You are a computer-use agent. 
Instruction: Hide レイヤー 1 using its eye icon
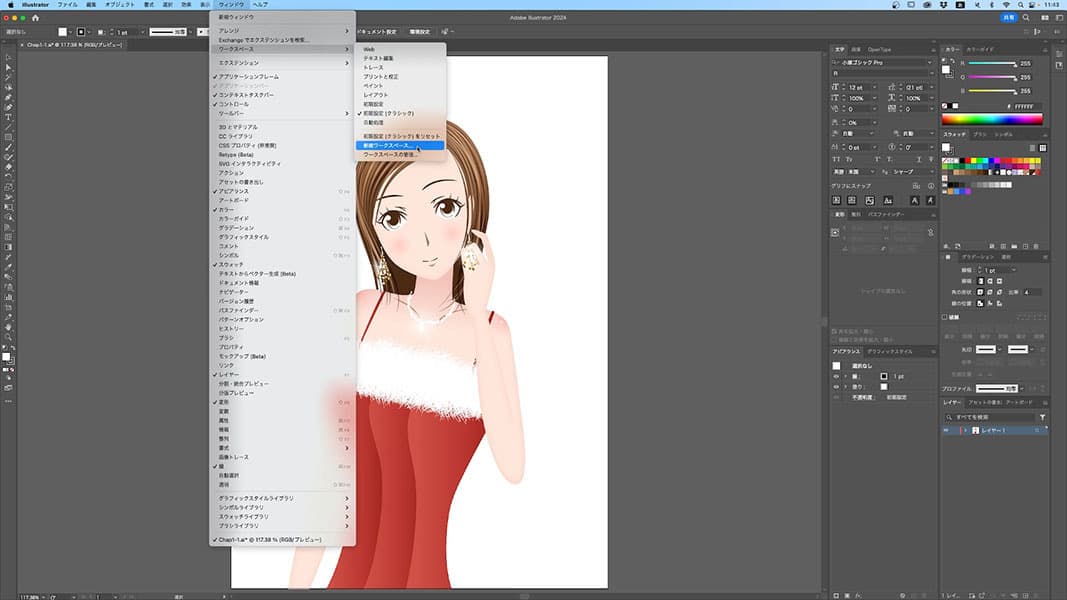pyautogui.click(x=948, y=430)
